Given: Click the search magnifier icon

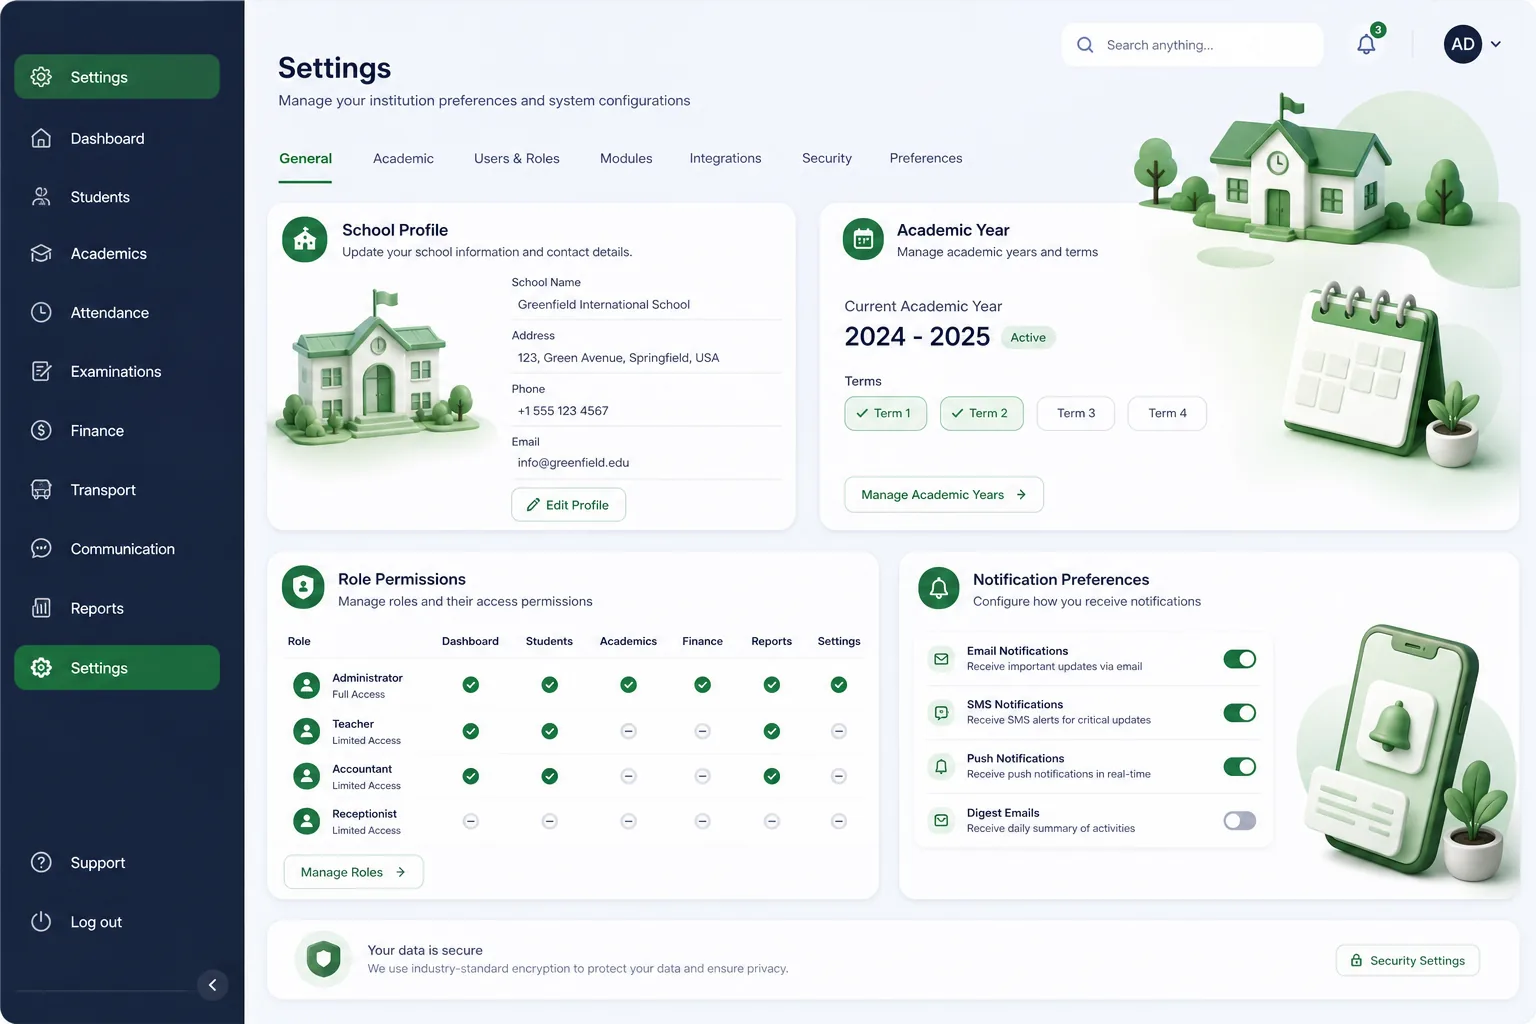Looking at the screenshot, I should click(x=1085, y=45).
